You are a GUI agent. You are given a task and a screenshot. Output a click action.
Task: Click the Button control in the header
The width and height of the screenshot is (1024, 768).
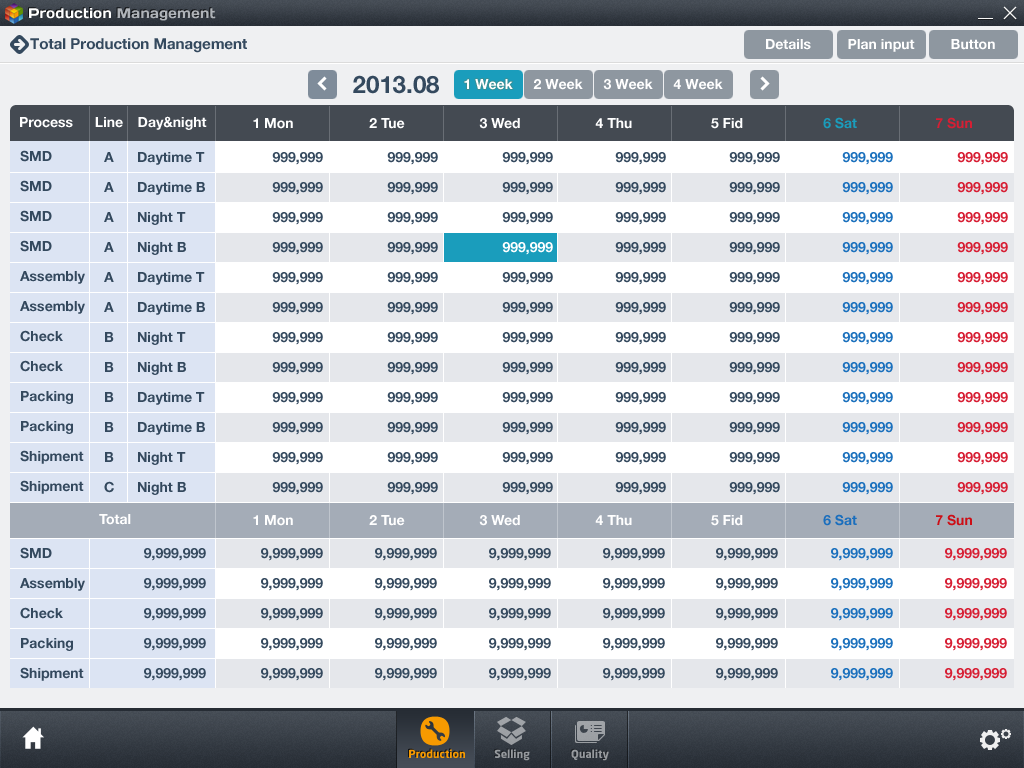tap(973, 44)
